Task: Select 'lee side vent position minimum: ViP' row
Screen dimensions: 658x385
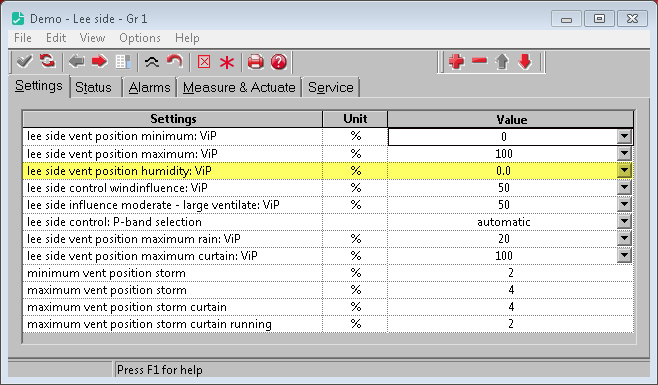Action: 328,136
